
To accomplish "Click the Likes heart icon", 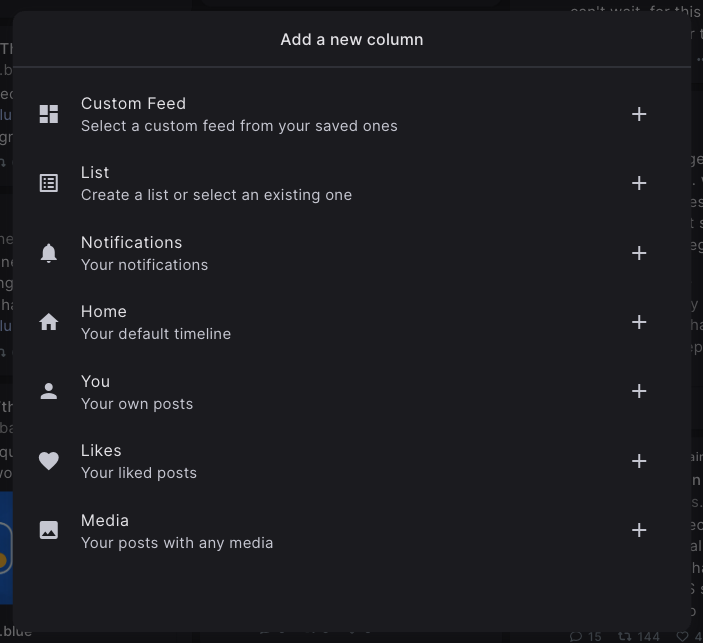I will [x=49, y=461].
